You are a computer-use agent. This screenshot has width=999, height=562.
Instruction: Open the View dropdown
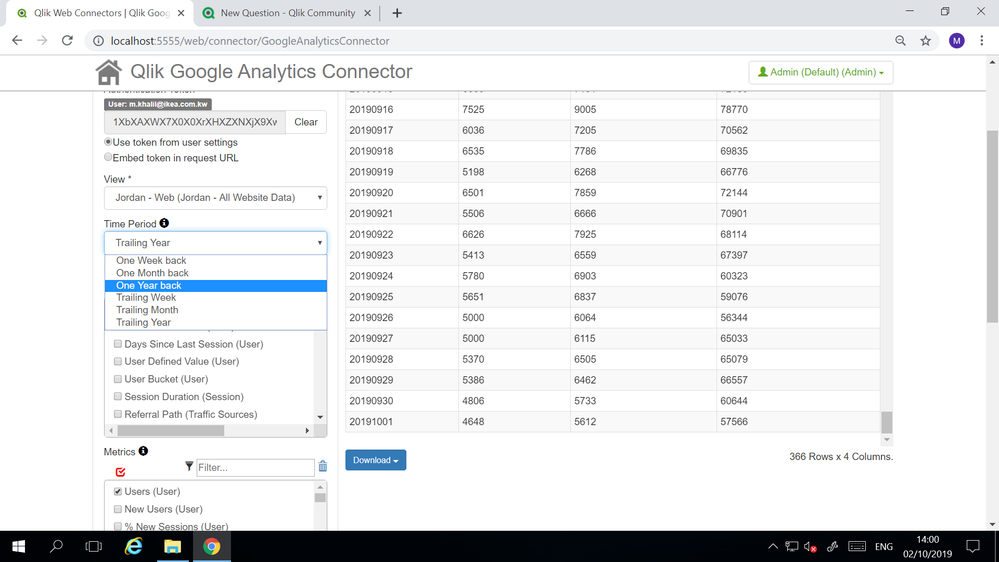(x=215, y=198)
